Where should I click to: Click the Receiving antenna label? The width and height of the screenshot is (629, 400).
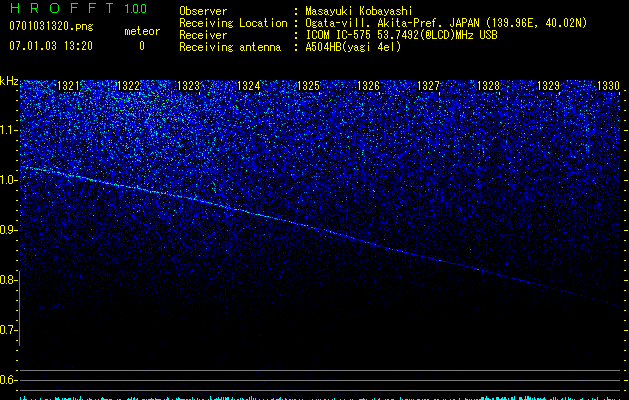pos(230,47)
